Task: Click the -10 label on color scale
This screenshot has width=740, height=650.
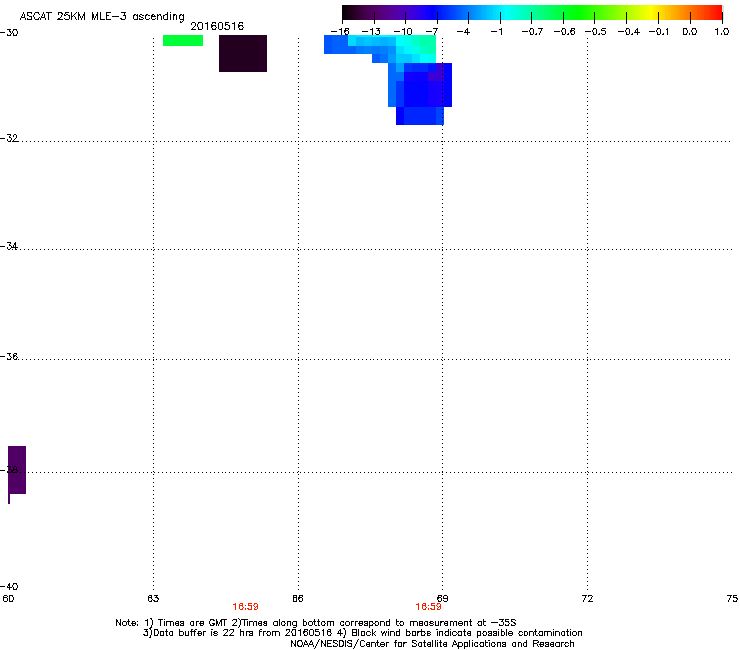Action: point(403,32)
